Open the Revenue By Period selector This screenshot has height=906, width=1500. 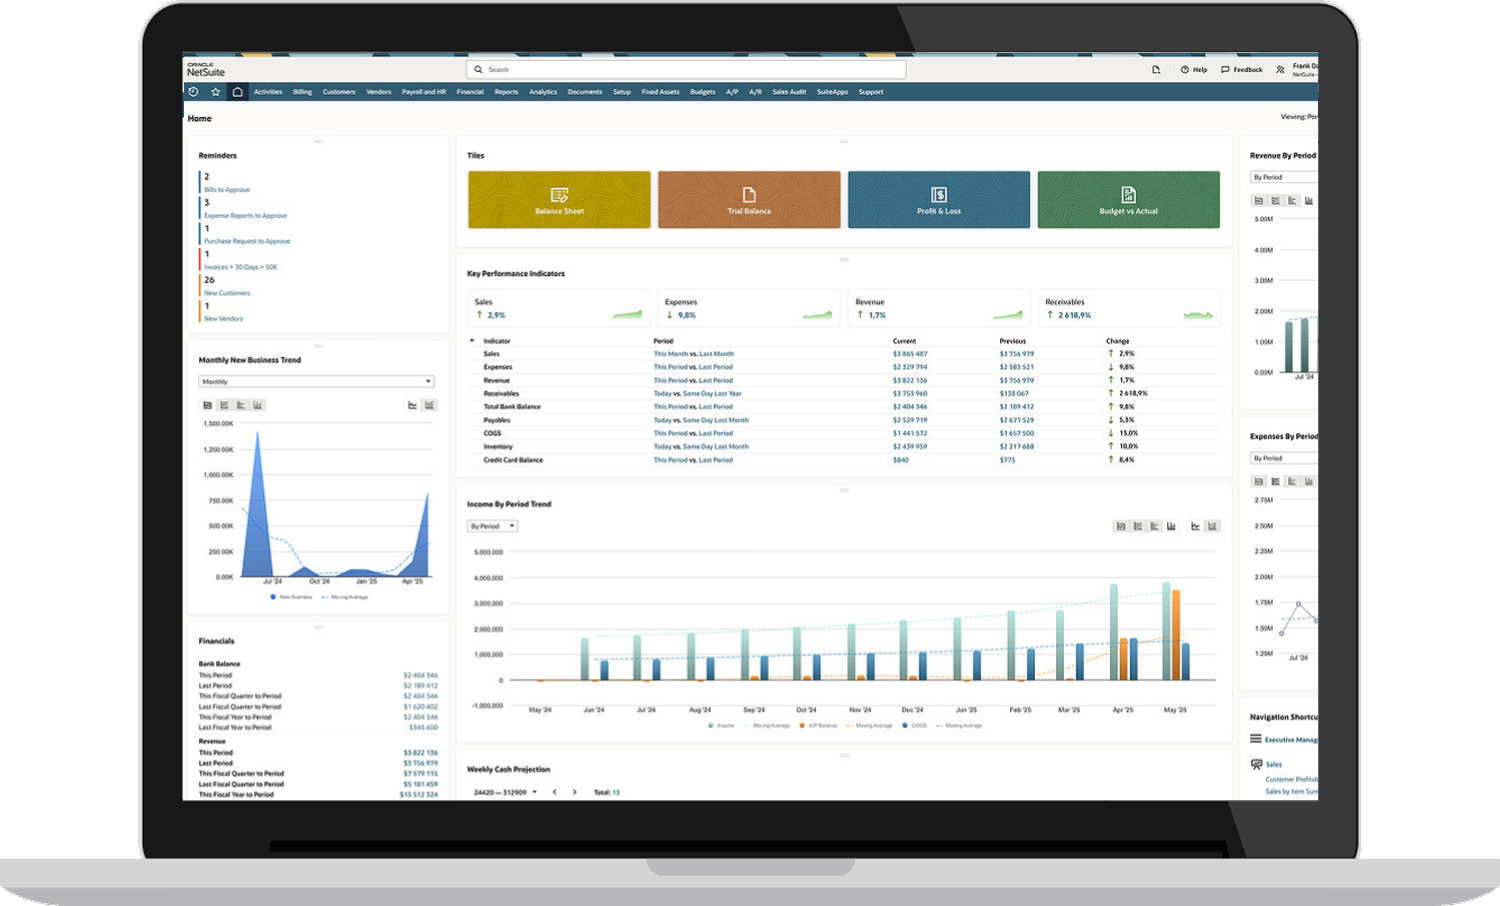pyautogui.click(x=1284, y=177)
